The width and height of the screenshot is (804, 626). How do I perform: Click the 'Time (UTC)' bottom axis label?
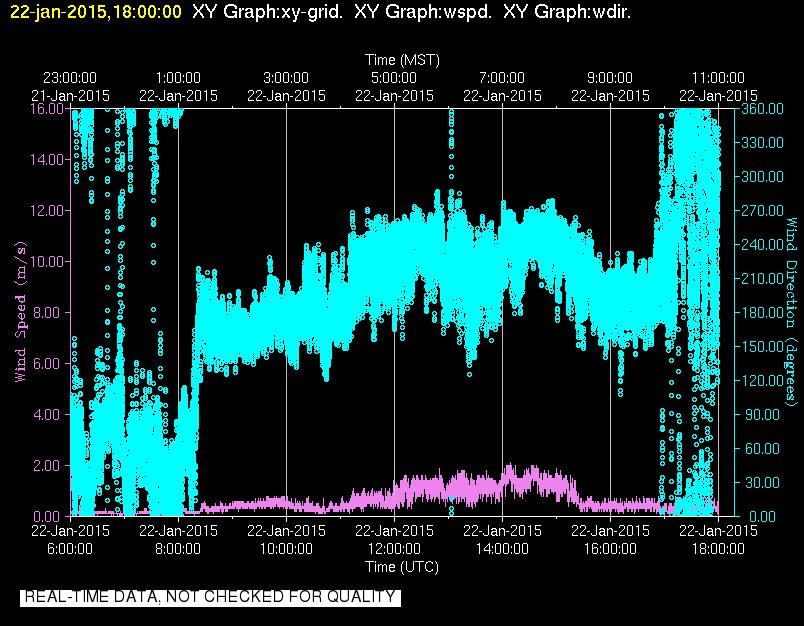coord(402,567)
